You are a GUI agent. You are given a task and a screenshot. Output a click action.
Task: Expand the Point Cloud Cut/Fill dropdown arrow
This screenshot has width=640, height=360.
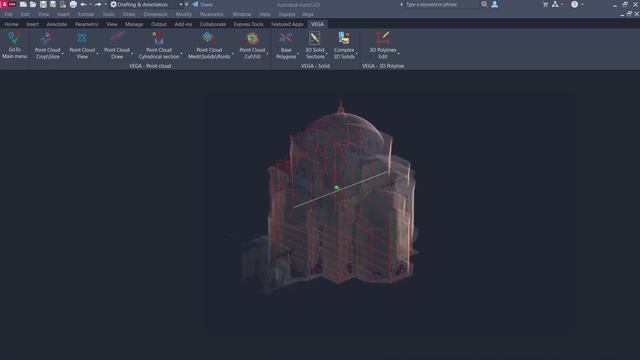(268, 53)
